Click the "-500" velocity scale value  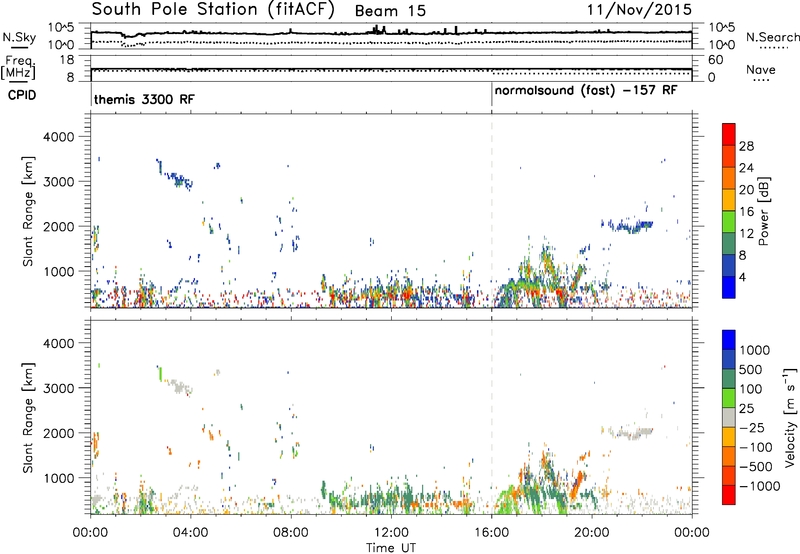756,467
